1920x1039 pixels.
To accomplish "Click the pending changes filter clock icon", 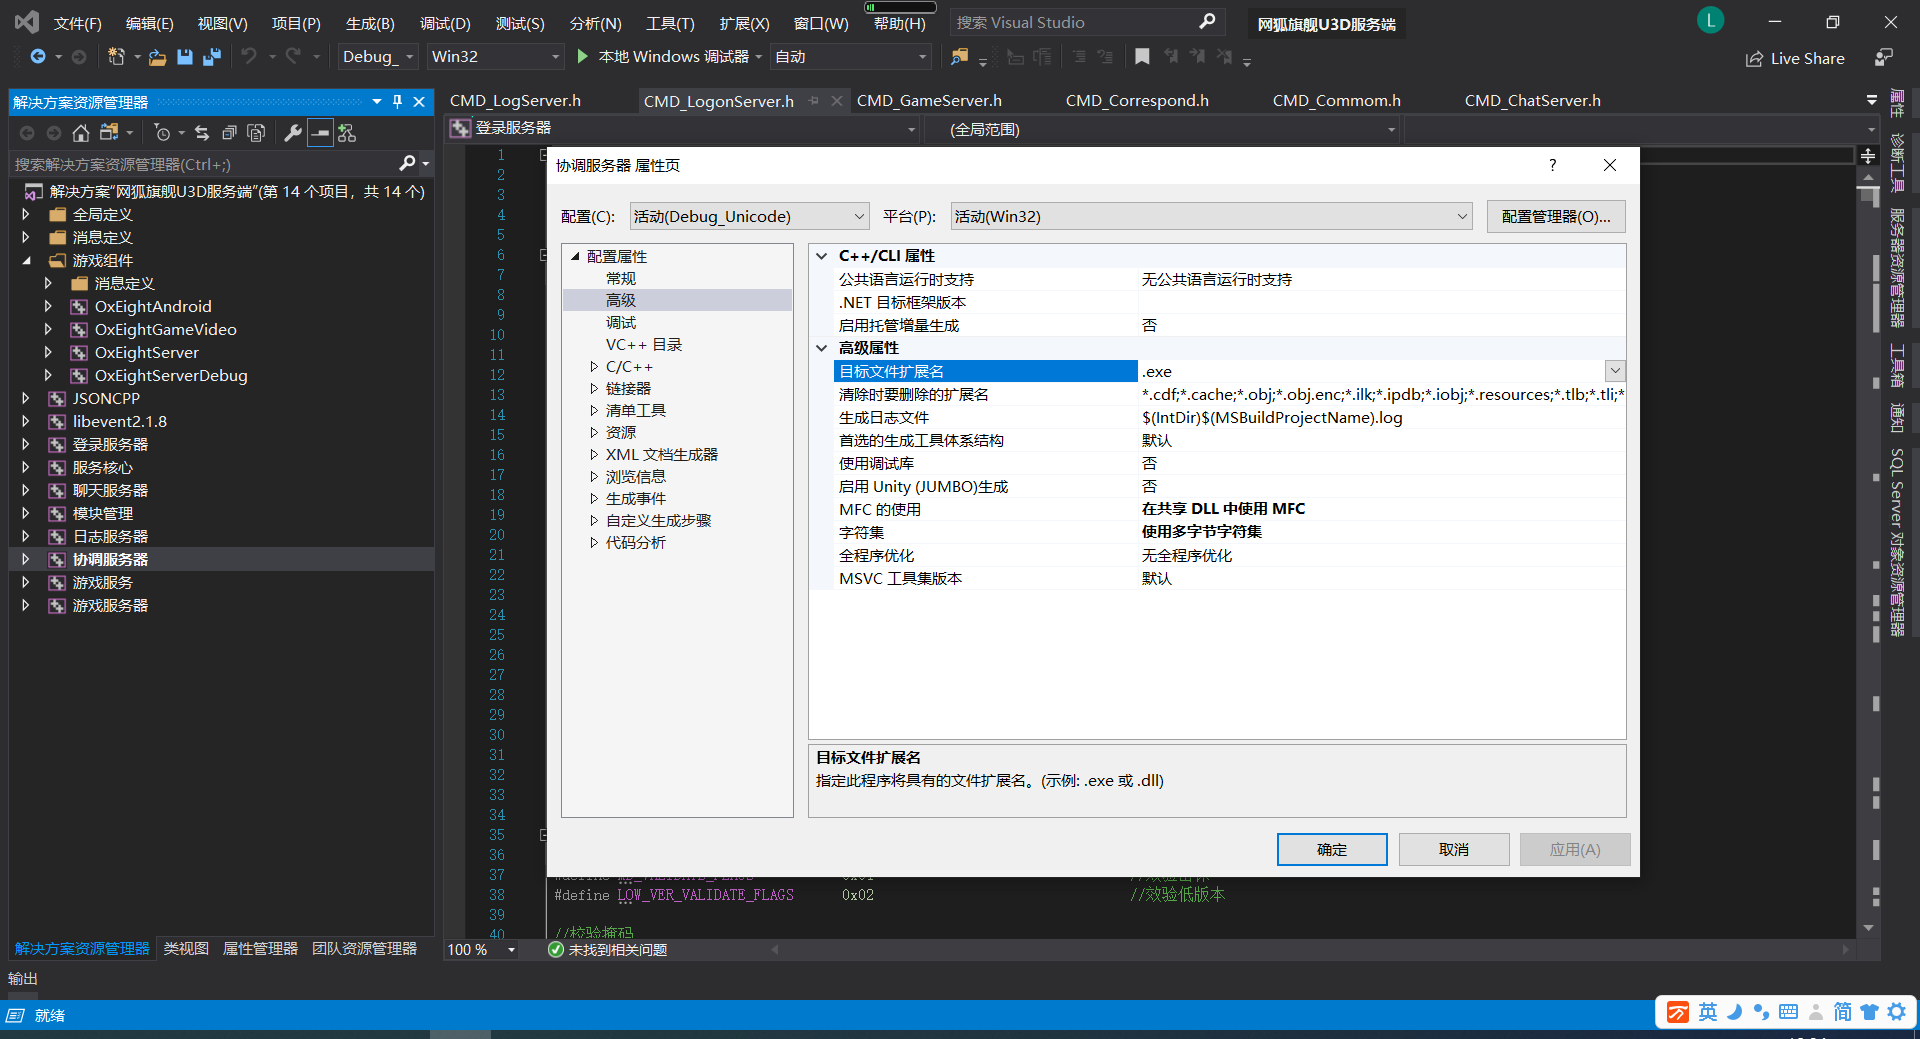I will click(x=163, y=133).
